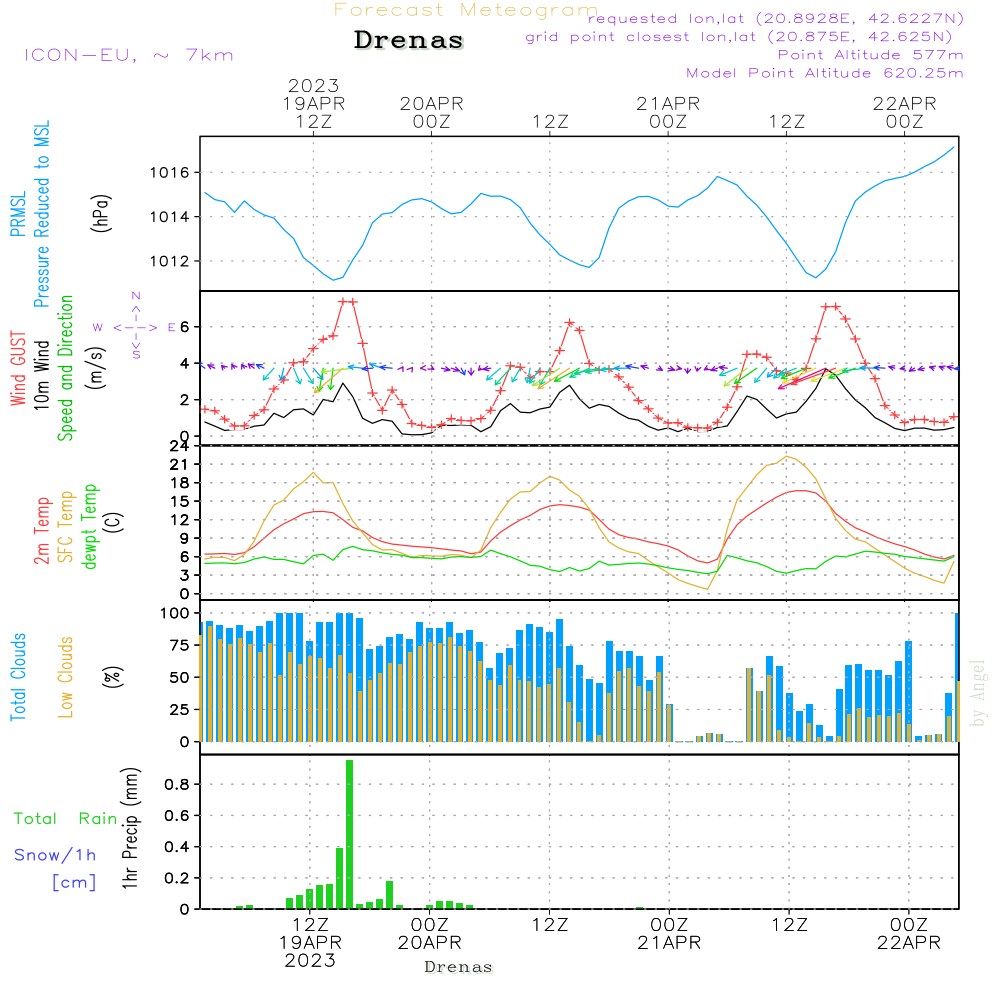This screenshot has height=1000, width=1000.
Task: Click the bottom 00Z 21APR time label
Action: (669, 934)
